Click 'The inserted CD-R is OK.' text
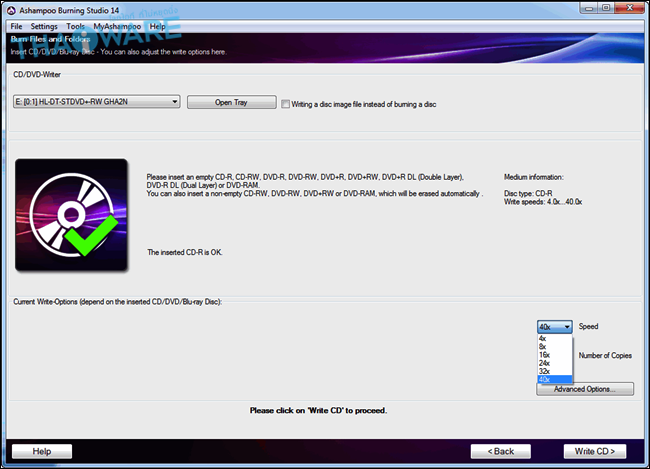The image size is (650, 469). pos(185,252)
